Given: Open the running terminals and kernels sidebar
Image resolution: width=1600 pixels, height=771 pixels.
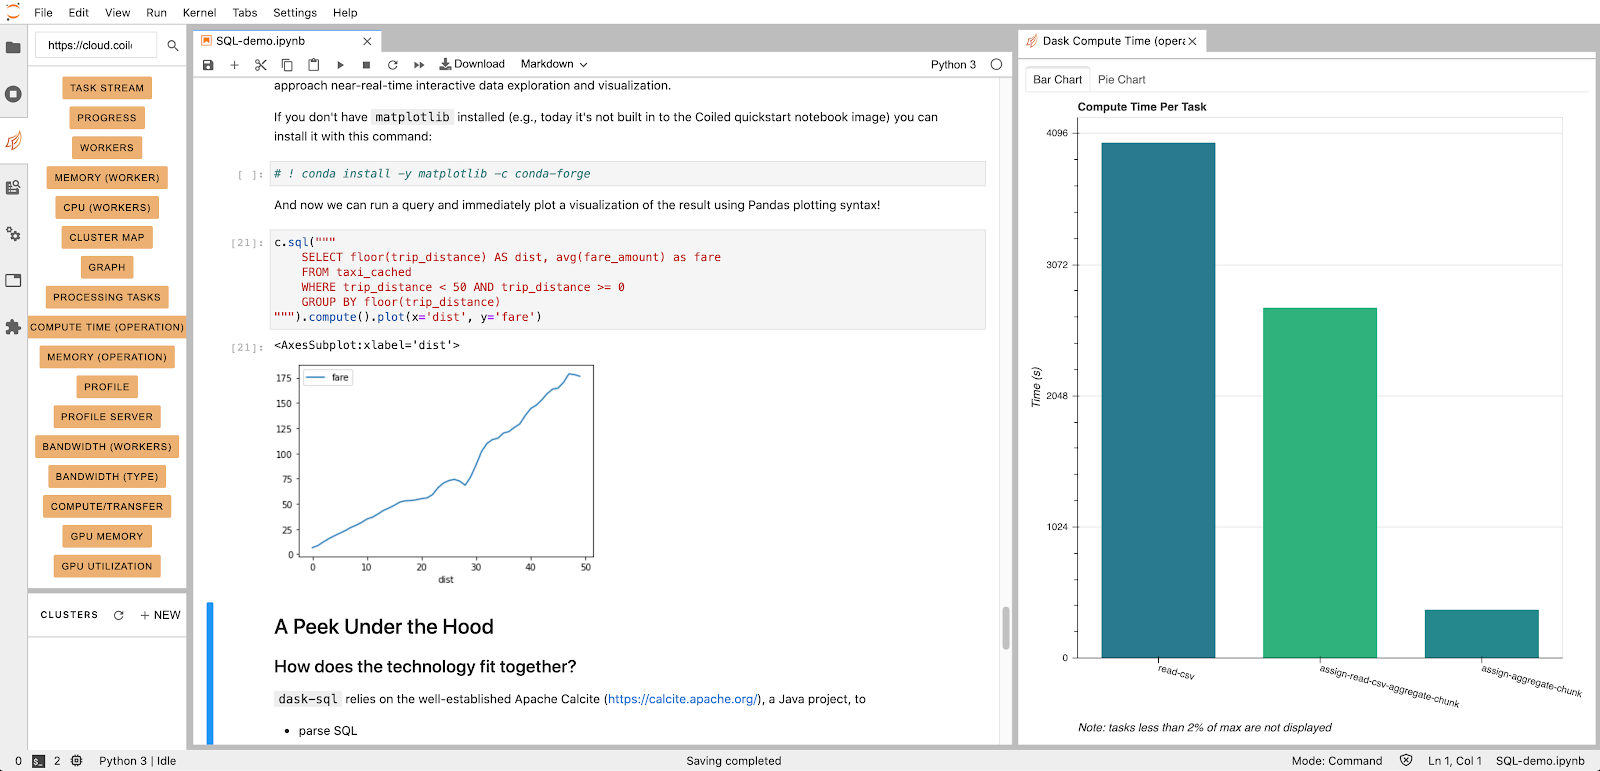Looking at the screenshot, I should coord(13,94).
